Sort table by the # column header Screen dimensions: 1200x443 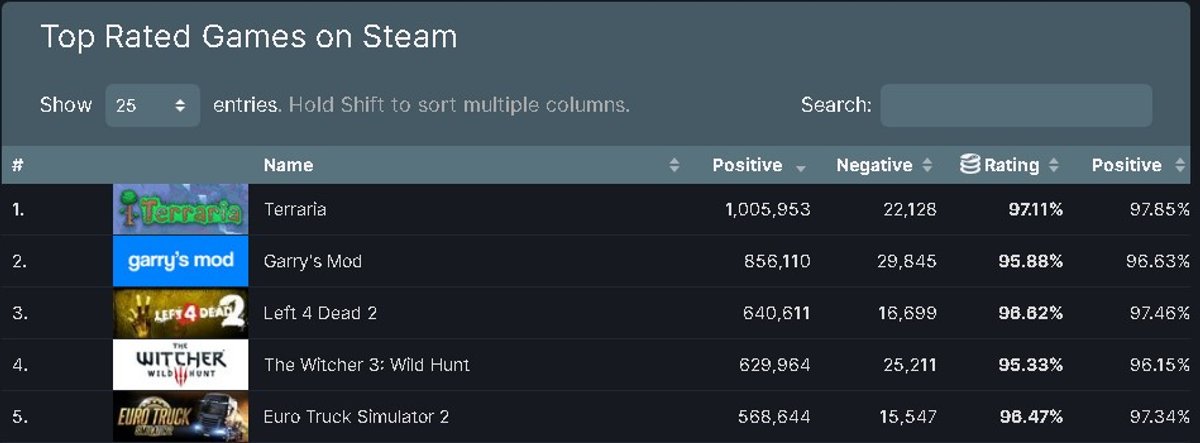click(x=17, y=165)
